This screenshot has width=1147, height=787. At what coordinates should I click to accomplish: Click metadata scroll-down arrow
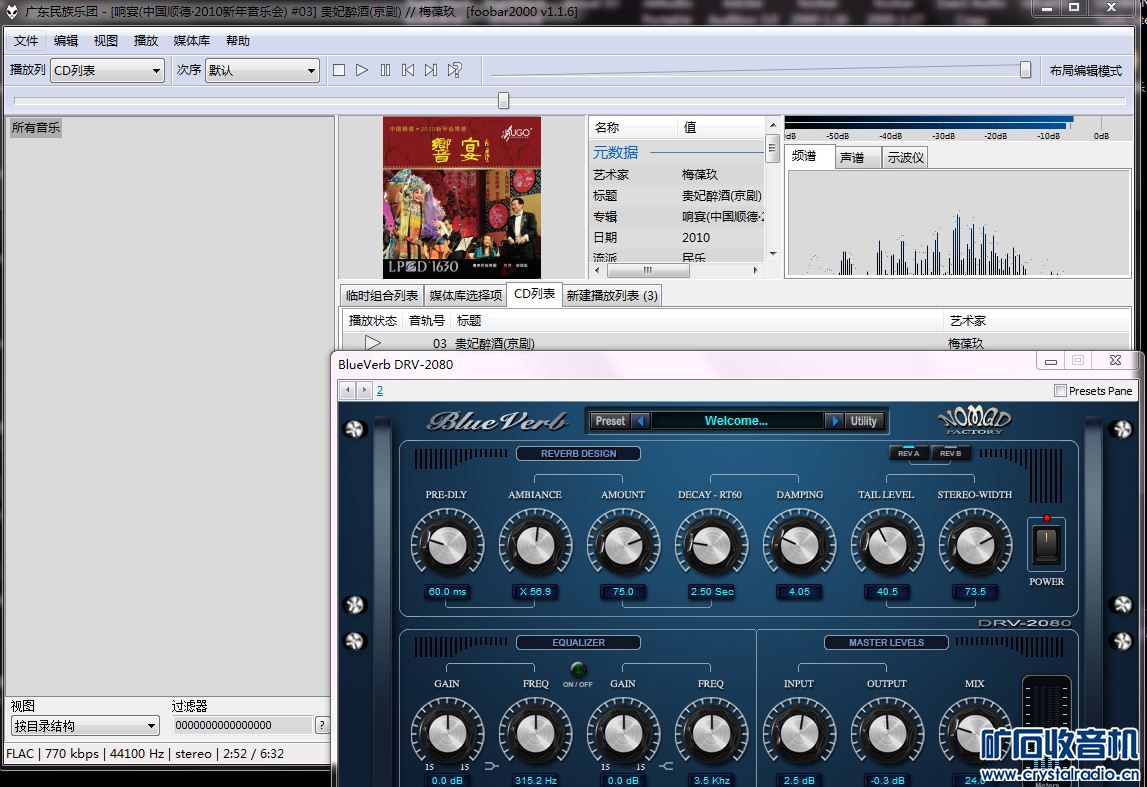point(772,254)
